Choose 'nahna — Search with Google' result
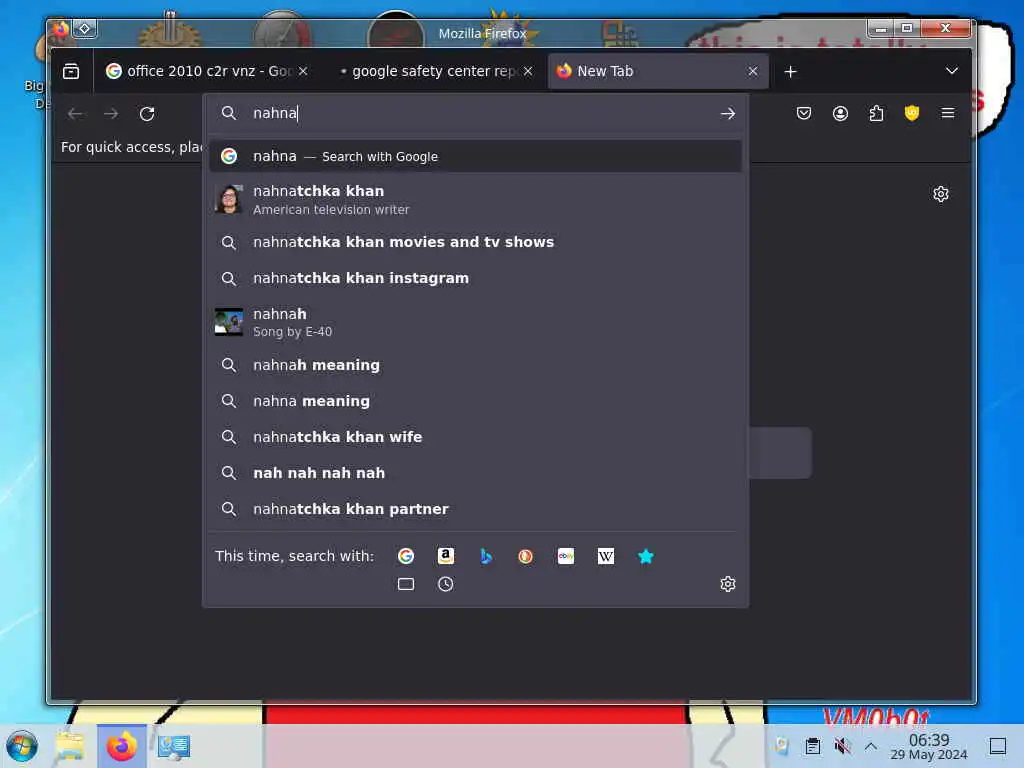Viewport: 1024px width, 768px height. click(x=475, y=157)
